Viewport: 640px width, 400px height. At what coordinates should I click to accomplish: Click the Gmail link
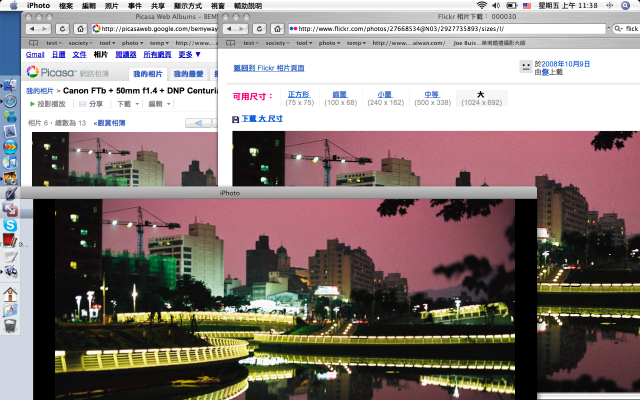pyautogui.click(x=35, y=54)
